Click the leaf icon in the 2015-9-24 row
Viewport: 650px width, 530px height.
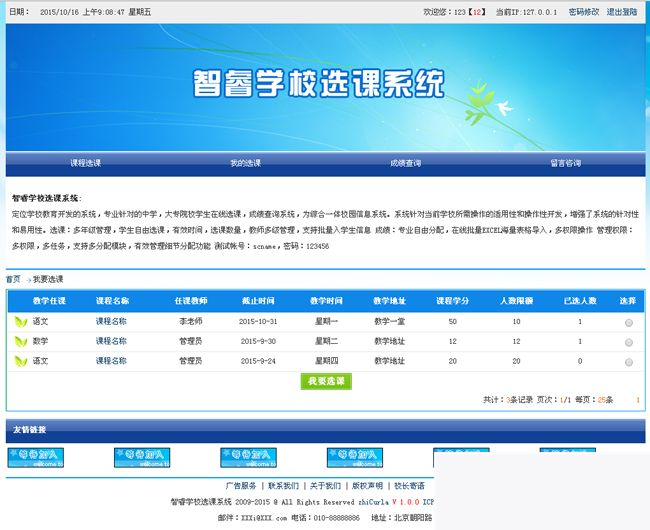coord(21,361)
